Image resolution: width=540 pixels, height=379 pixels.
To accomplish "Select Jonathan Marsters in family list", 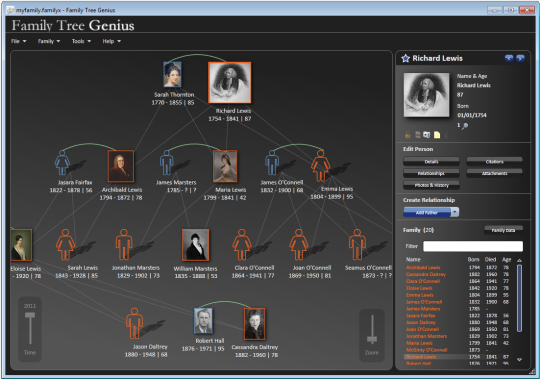I will [x=458, y=336].
